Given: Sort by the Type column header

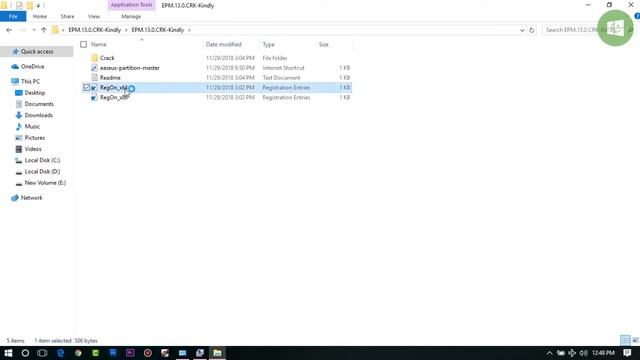Looking at the screenshot, I should [x=268, y=44].
